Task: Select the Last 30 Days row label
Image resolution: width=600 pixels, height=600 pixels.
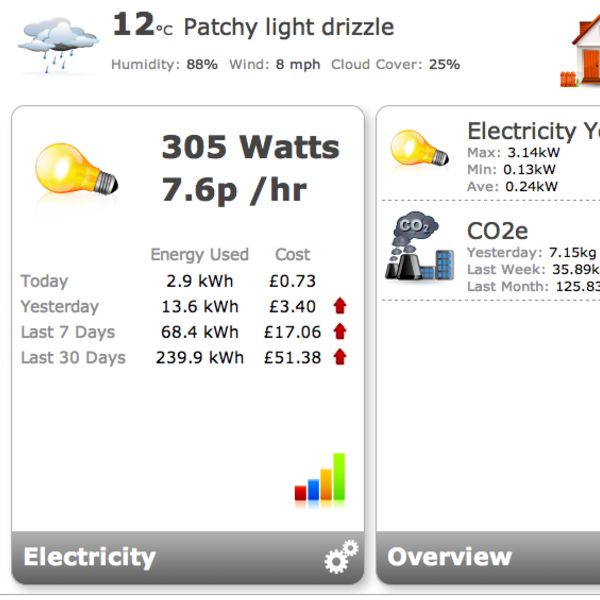Action: (73, 357)
